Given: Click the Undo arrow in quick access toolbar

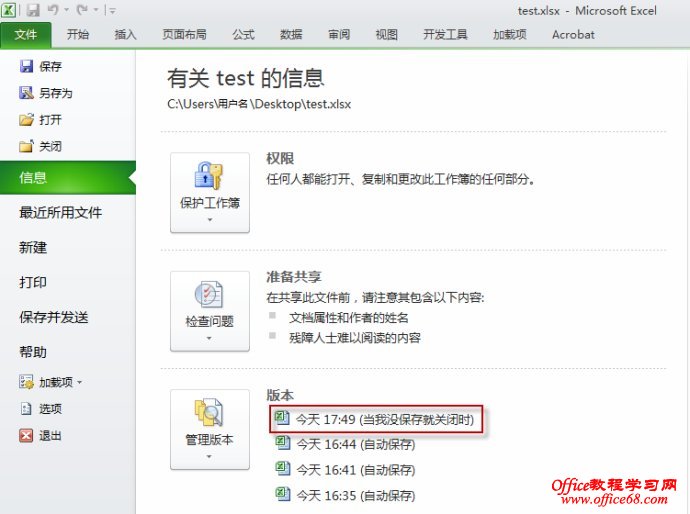Looking at the screenshot, I should (x=53, y=10).
